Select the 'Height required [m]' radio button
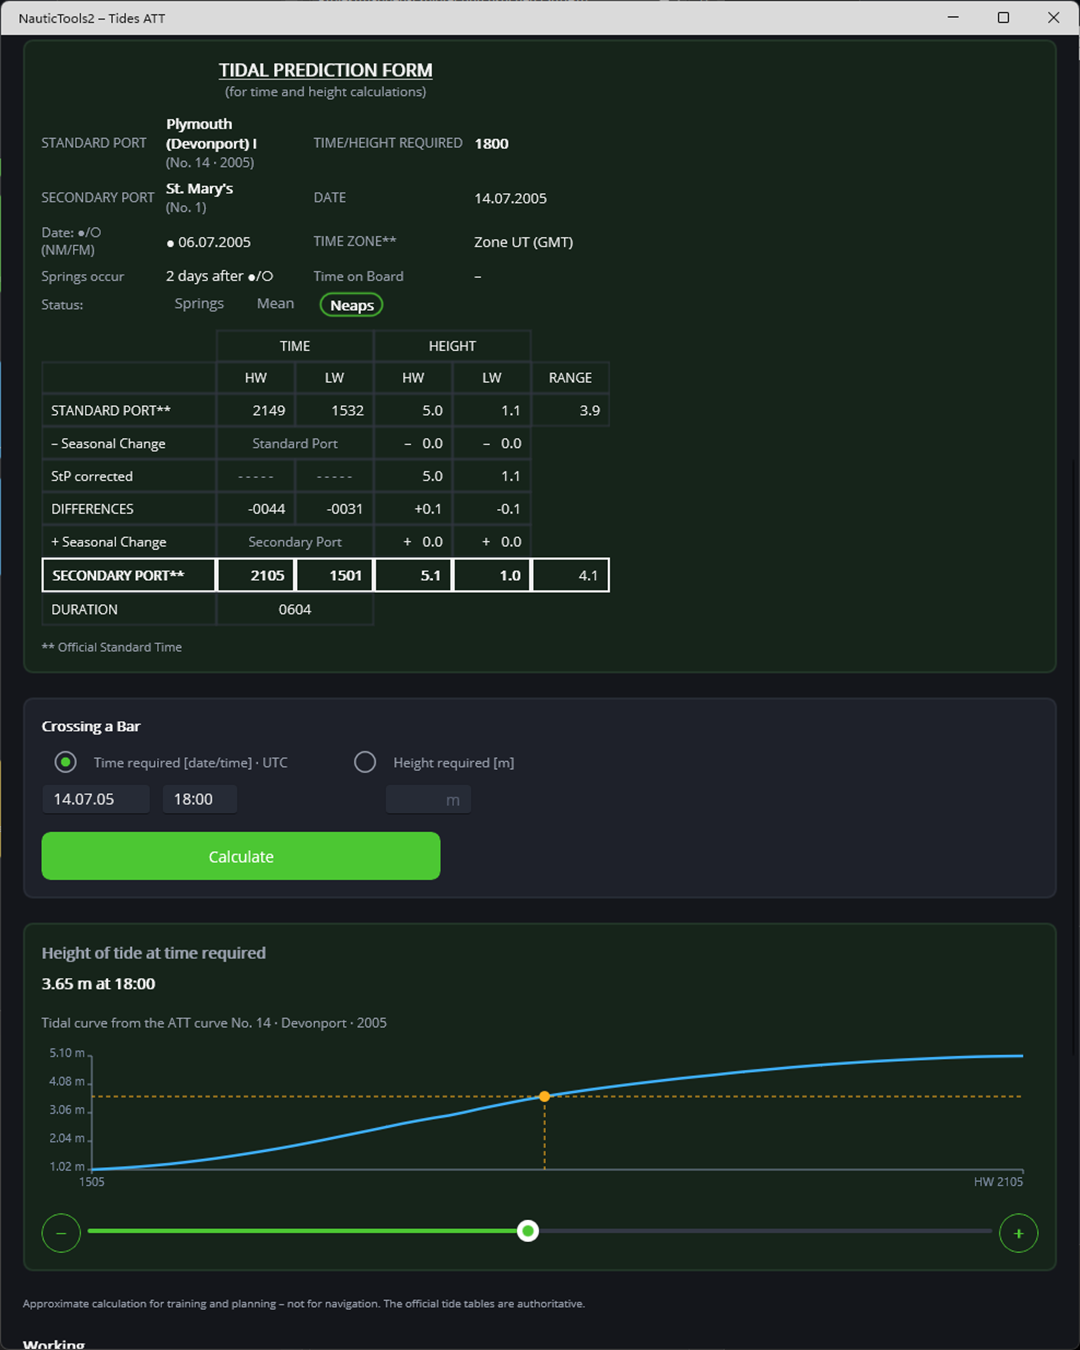 coord(365,762)
